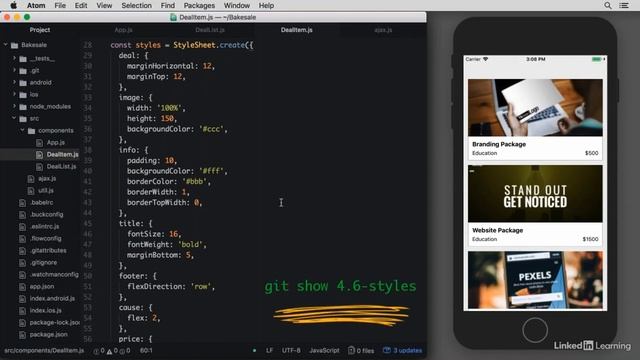The image size is (640, 360).
Task: Open index.android.js file
Action: (x=52, y=298)
